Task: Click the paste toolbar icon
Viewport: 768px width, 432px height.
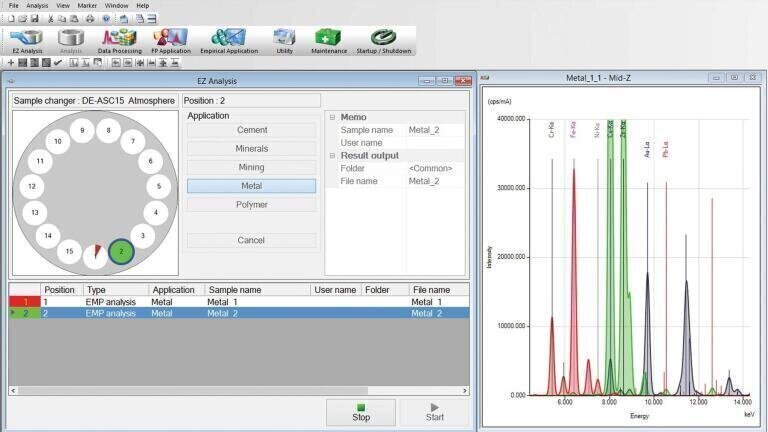Action: pos(74,19)
